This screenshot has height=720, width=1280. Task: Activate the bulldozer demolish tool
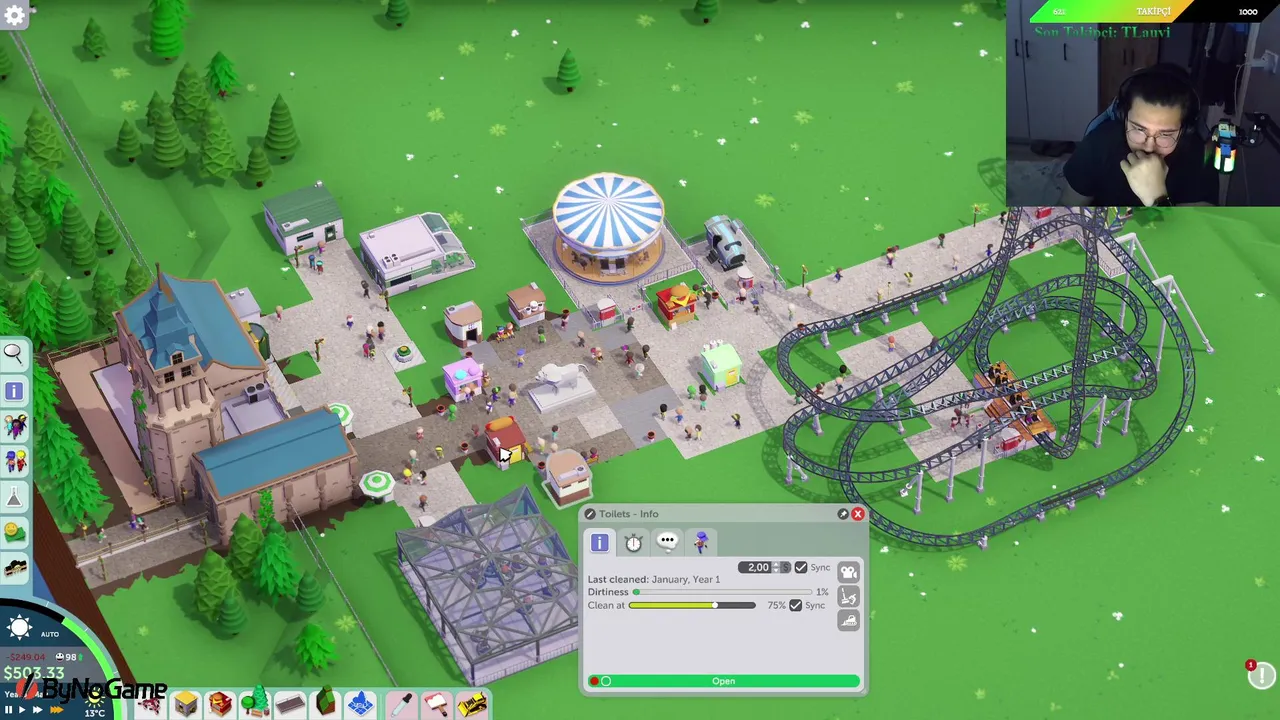click(x=472, y=705)
